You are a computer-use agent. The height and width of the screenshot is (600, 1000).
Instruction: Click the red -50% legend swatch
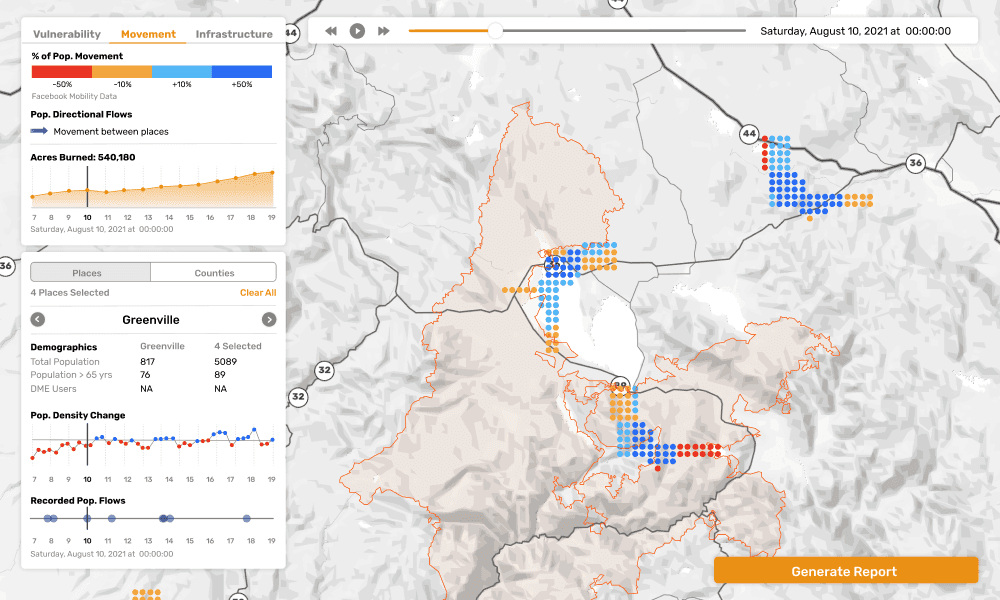(62, 71)
